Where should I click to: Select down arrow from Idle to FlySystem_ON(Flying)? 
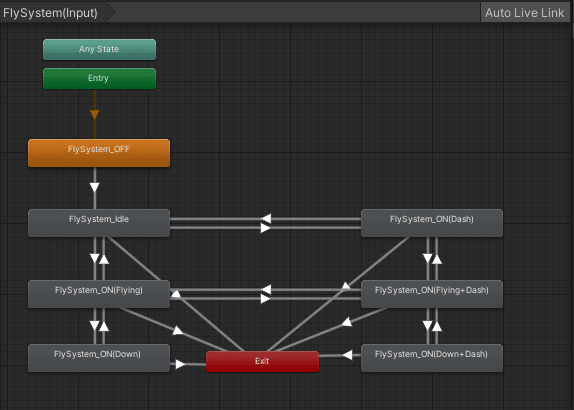pos(94,258)
